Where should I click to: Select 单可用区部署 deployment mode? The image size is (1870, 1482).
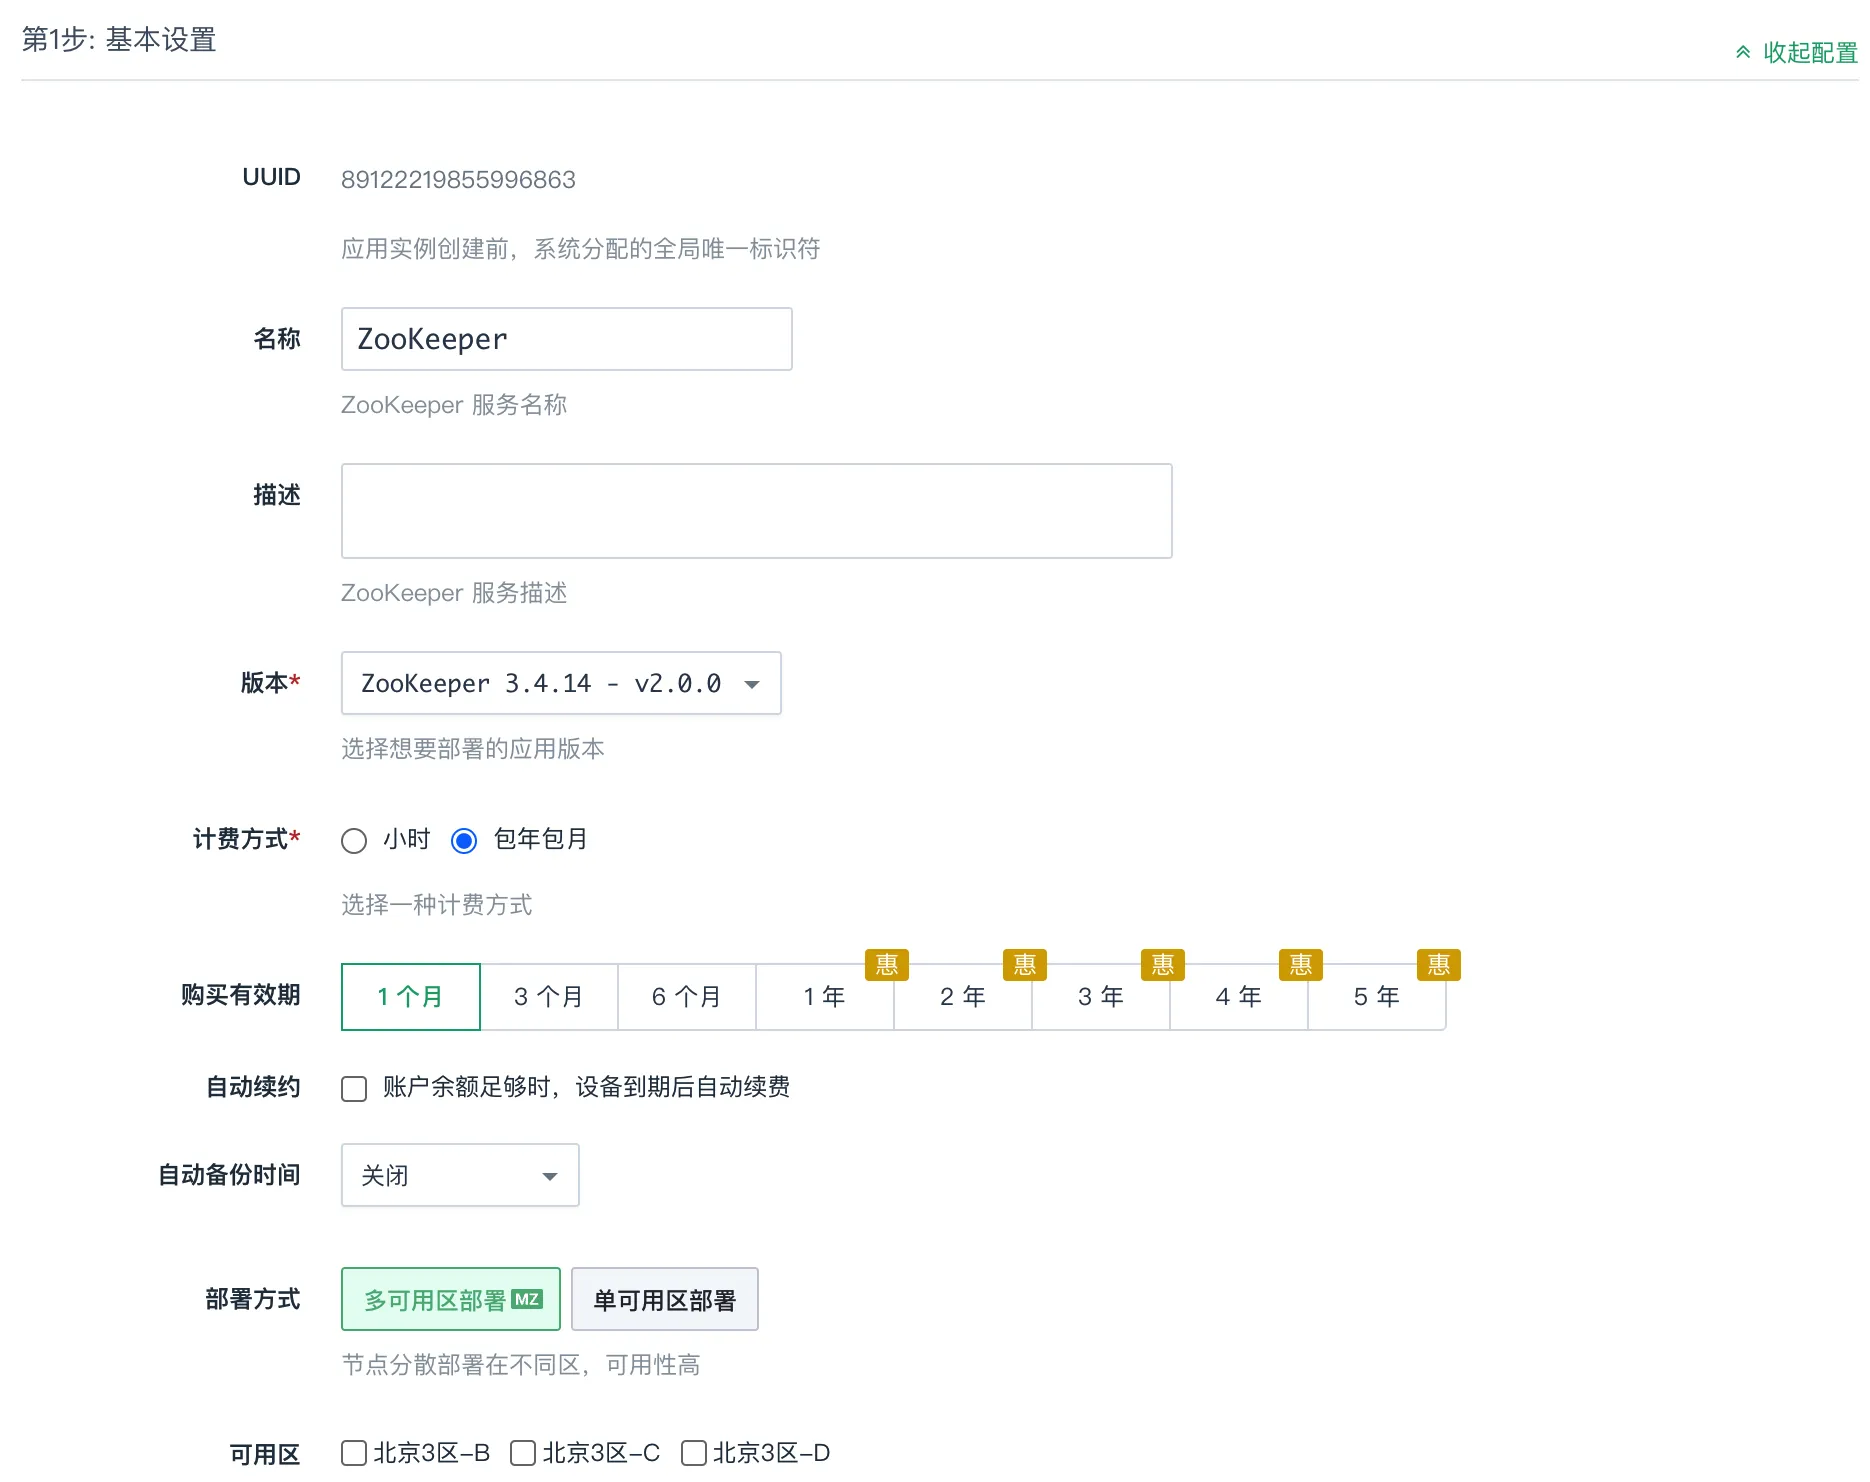pos(665,1299)
